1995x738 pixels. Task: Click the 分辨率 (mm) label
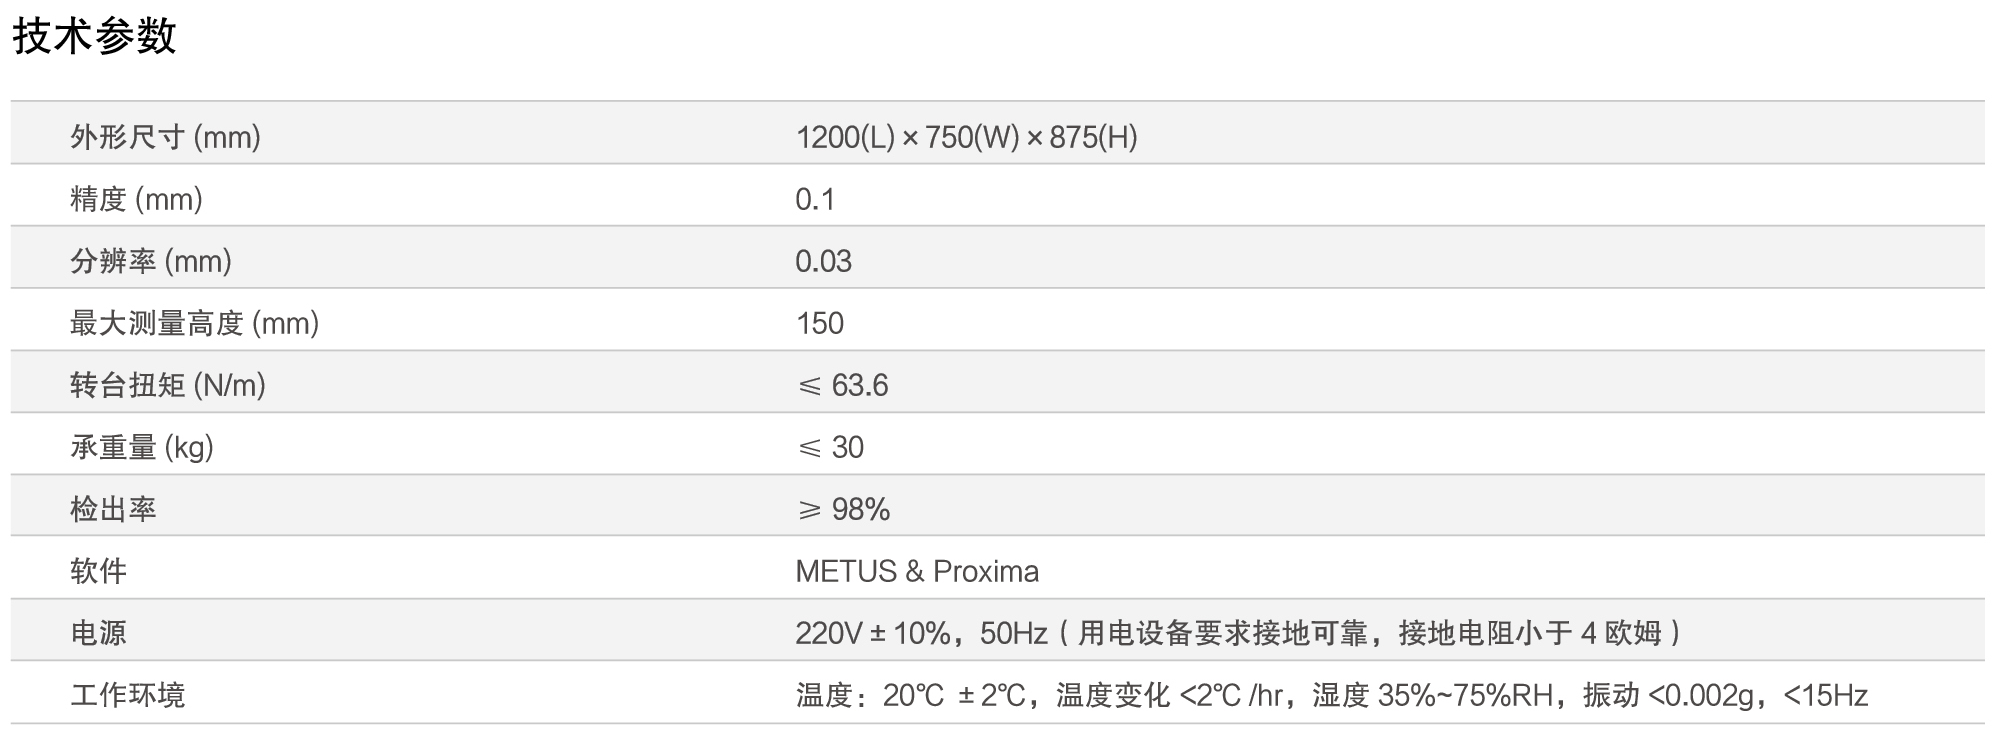click(150, 260)
